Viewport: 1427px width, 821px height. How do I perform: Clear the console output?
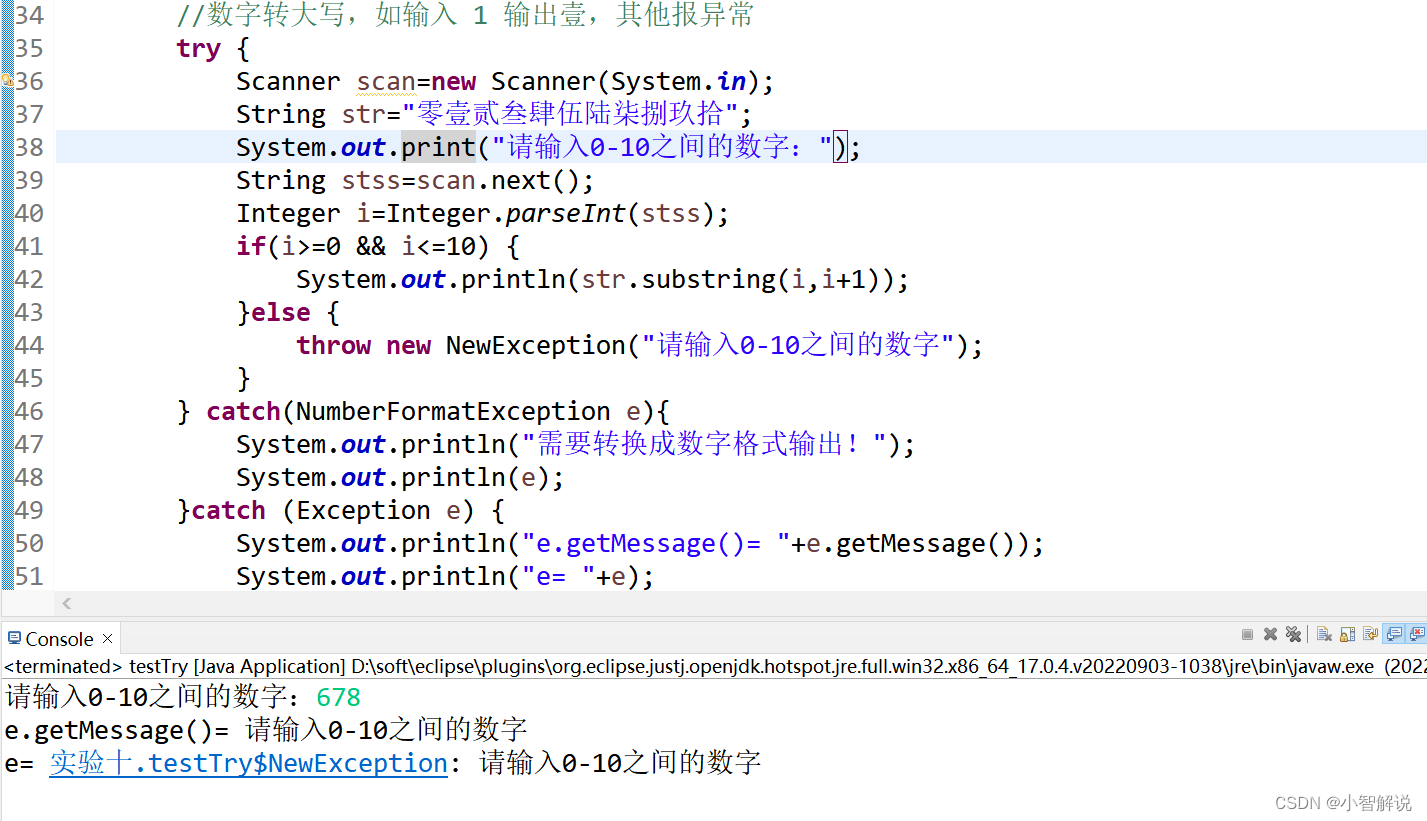pos(1324,634)
